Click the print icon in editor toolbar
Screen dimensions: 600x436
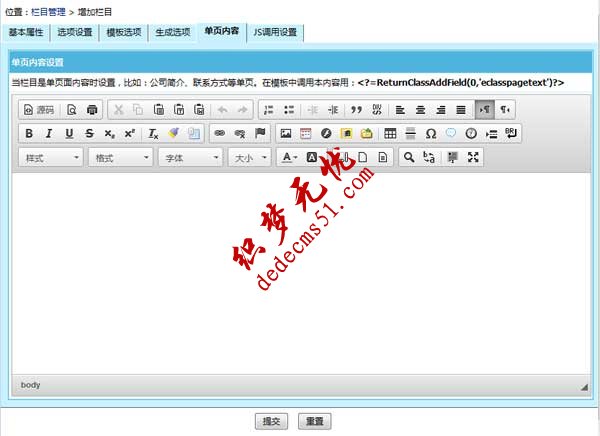pos(92,110)
